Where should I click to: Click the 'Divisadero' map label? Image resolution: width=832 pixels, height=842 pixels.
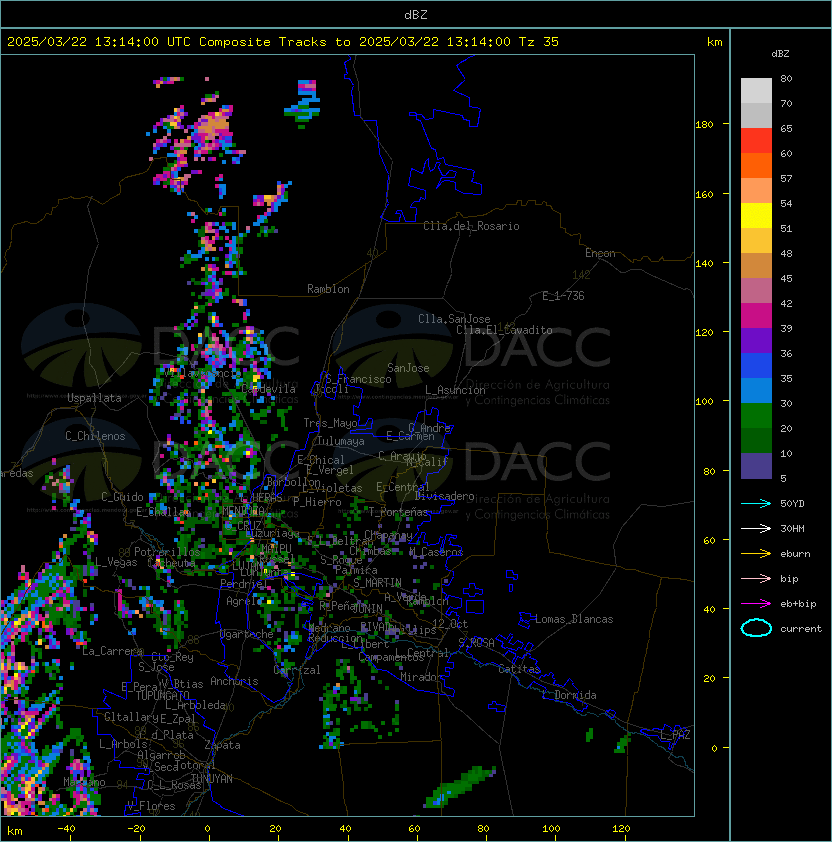(x=444, y=496)
